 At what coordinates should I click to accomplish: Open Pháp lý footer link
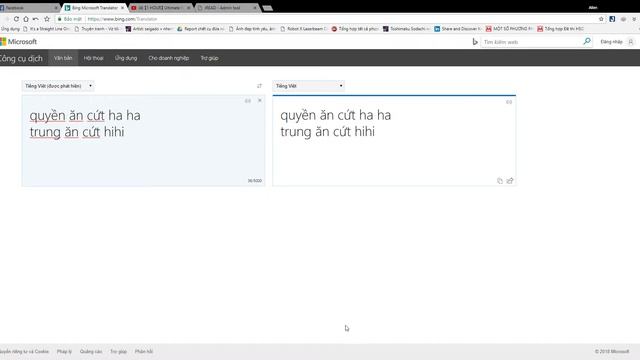(64, 351)
